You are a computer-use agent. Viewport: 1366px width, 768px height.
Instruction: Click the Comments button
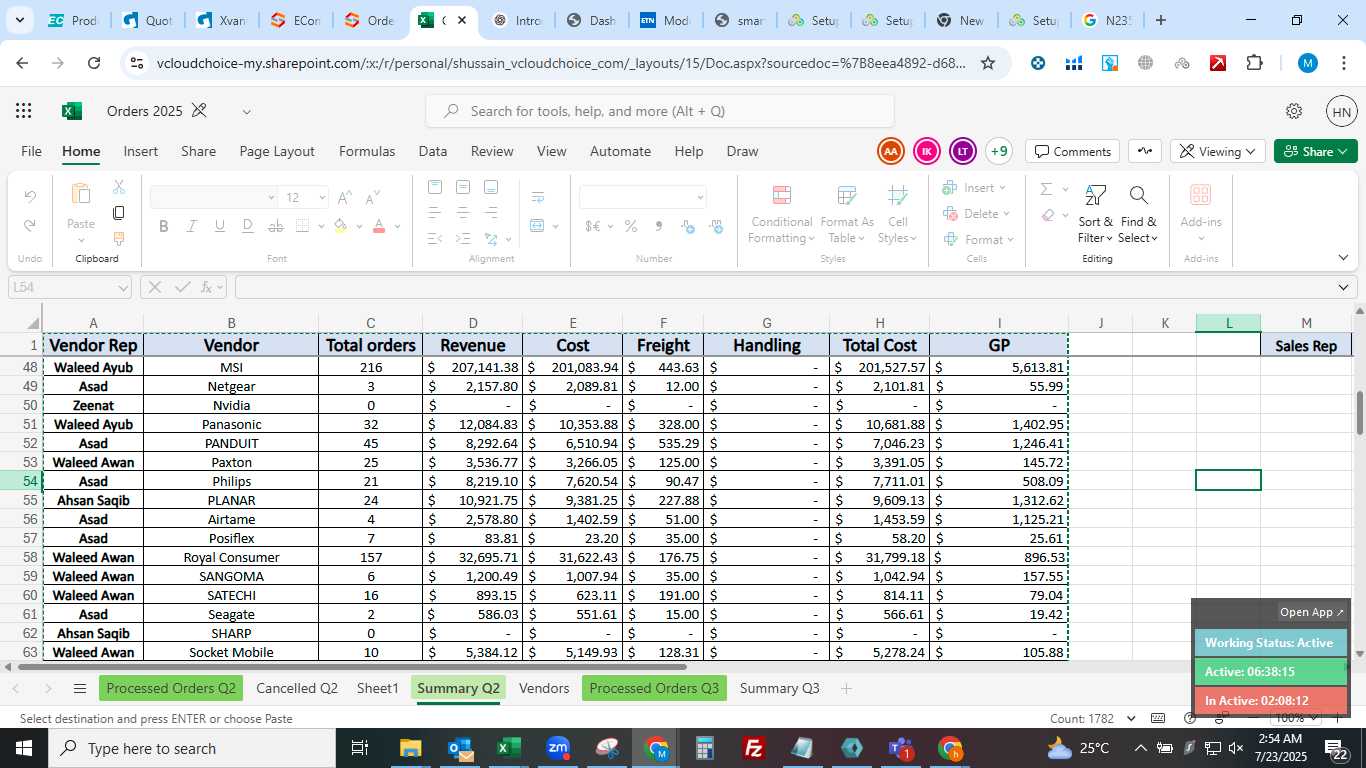point(1072,151)
